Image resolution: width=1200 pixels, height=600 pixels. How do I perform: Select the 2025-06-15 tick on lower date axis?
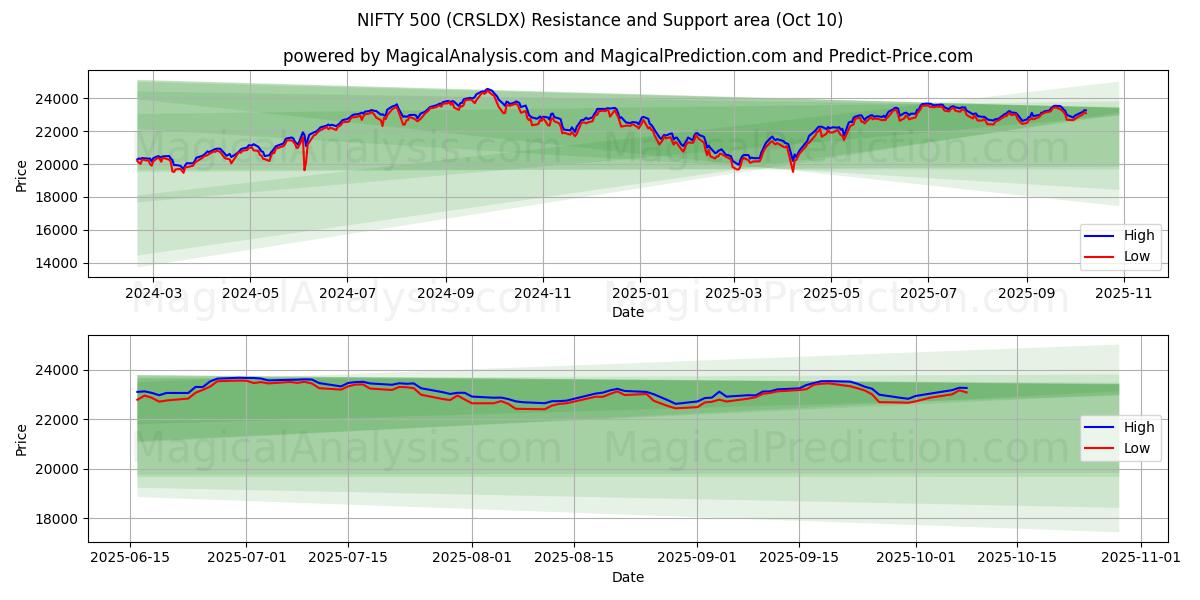point(131,558)
